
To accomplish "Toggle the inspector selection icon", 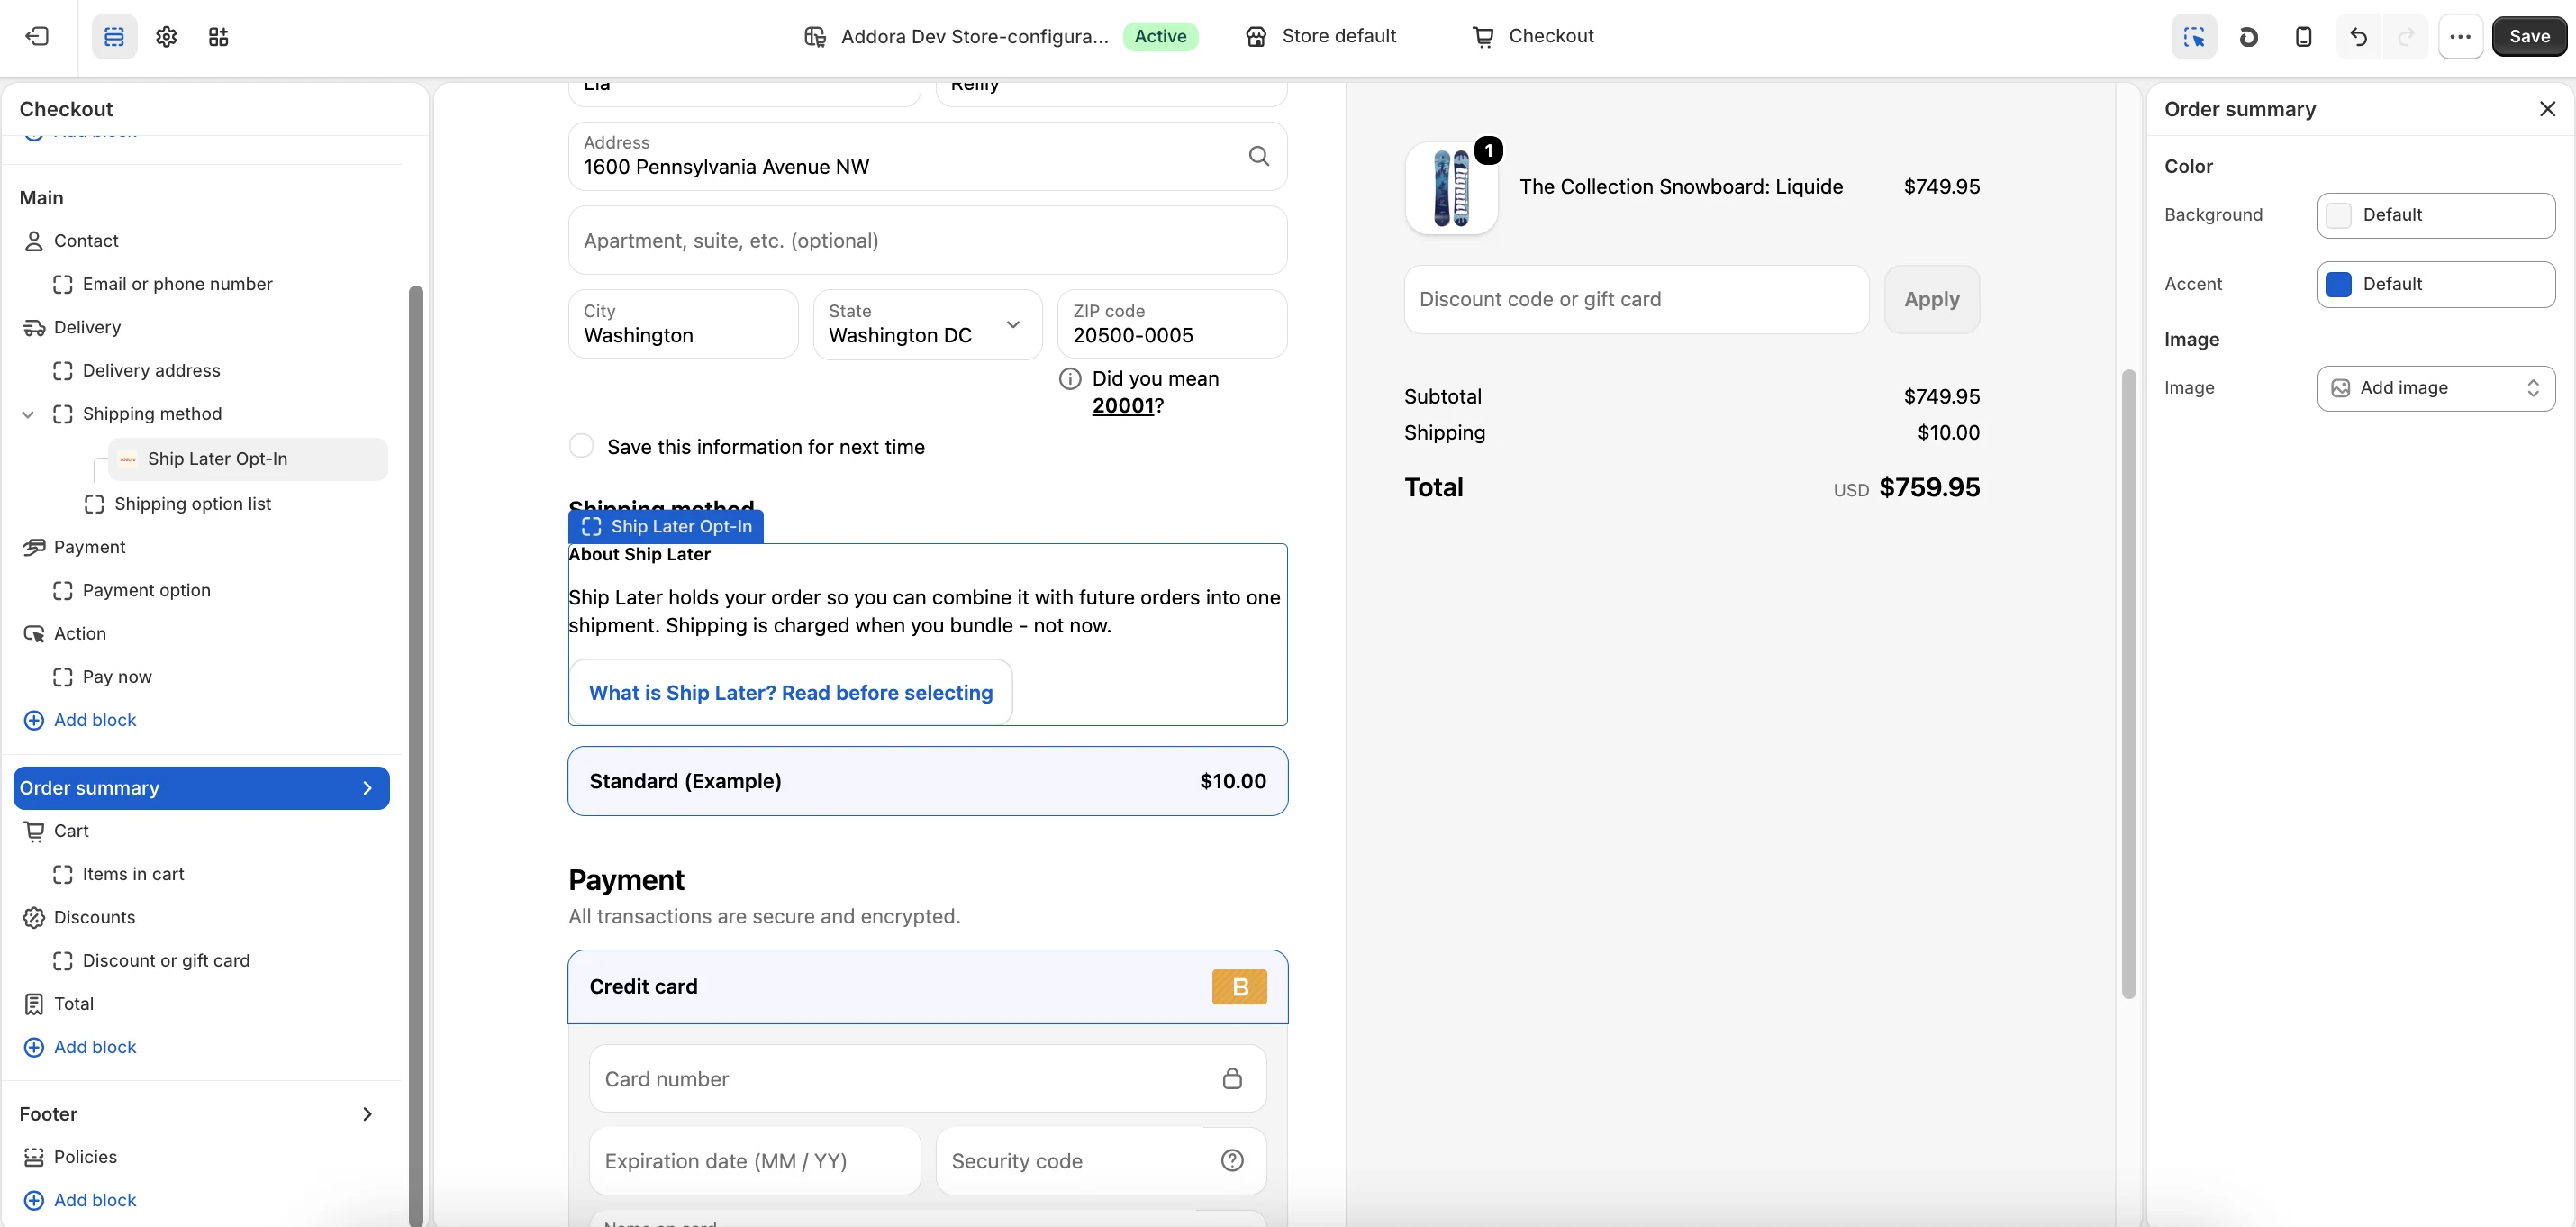I will click(2194, 37).
